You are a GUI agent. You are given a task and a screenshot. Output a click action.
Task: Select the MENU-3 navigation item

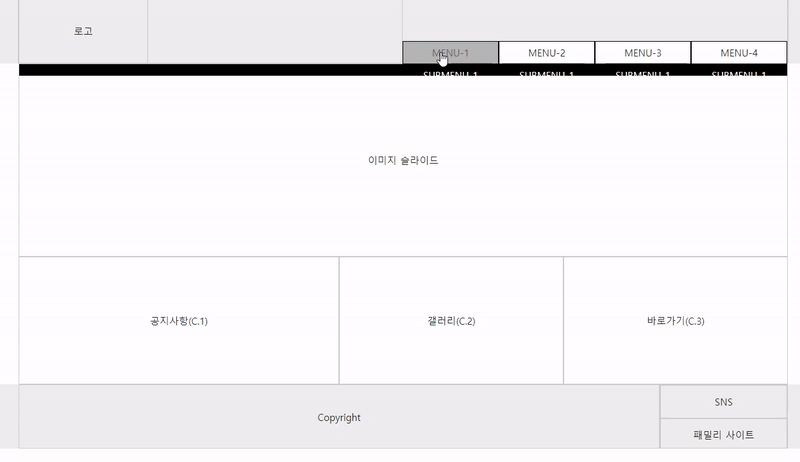click(x=643, y=53)
